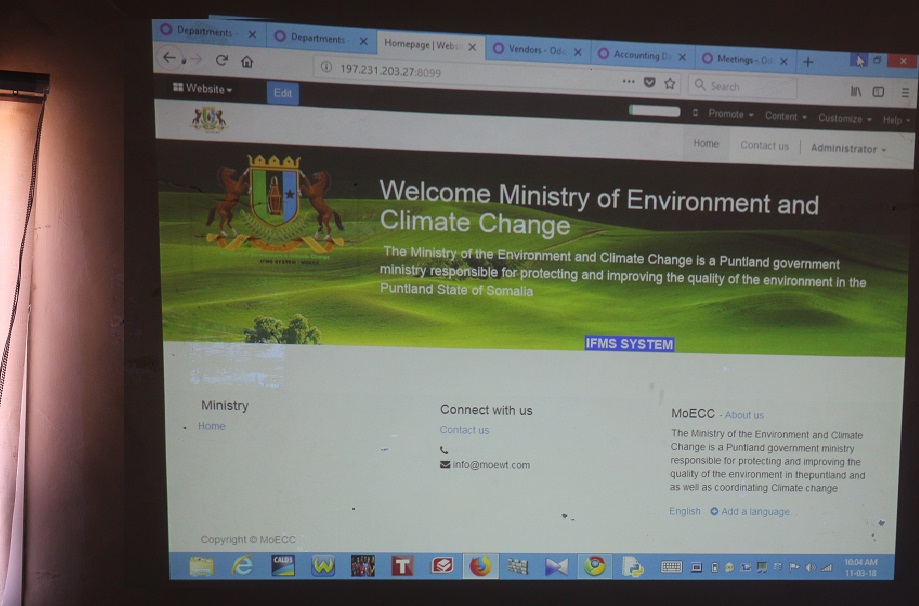Select the English language link
Viewport: 919px width, 606px height.
685,511
